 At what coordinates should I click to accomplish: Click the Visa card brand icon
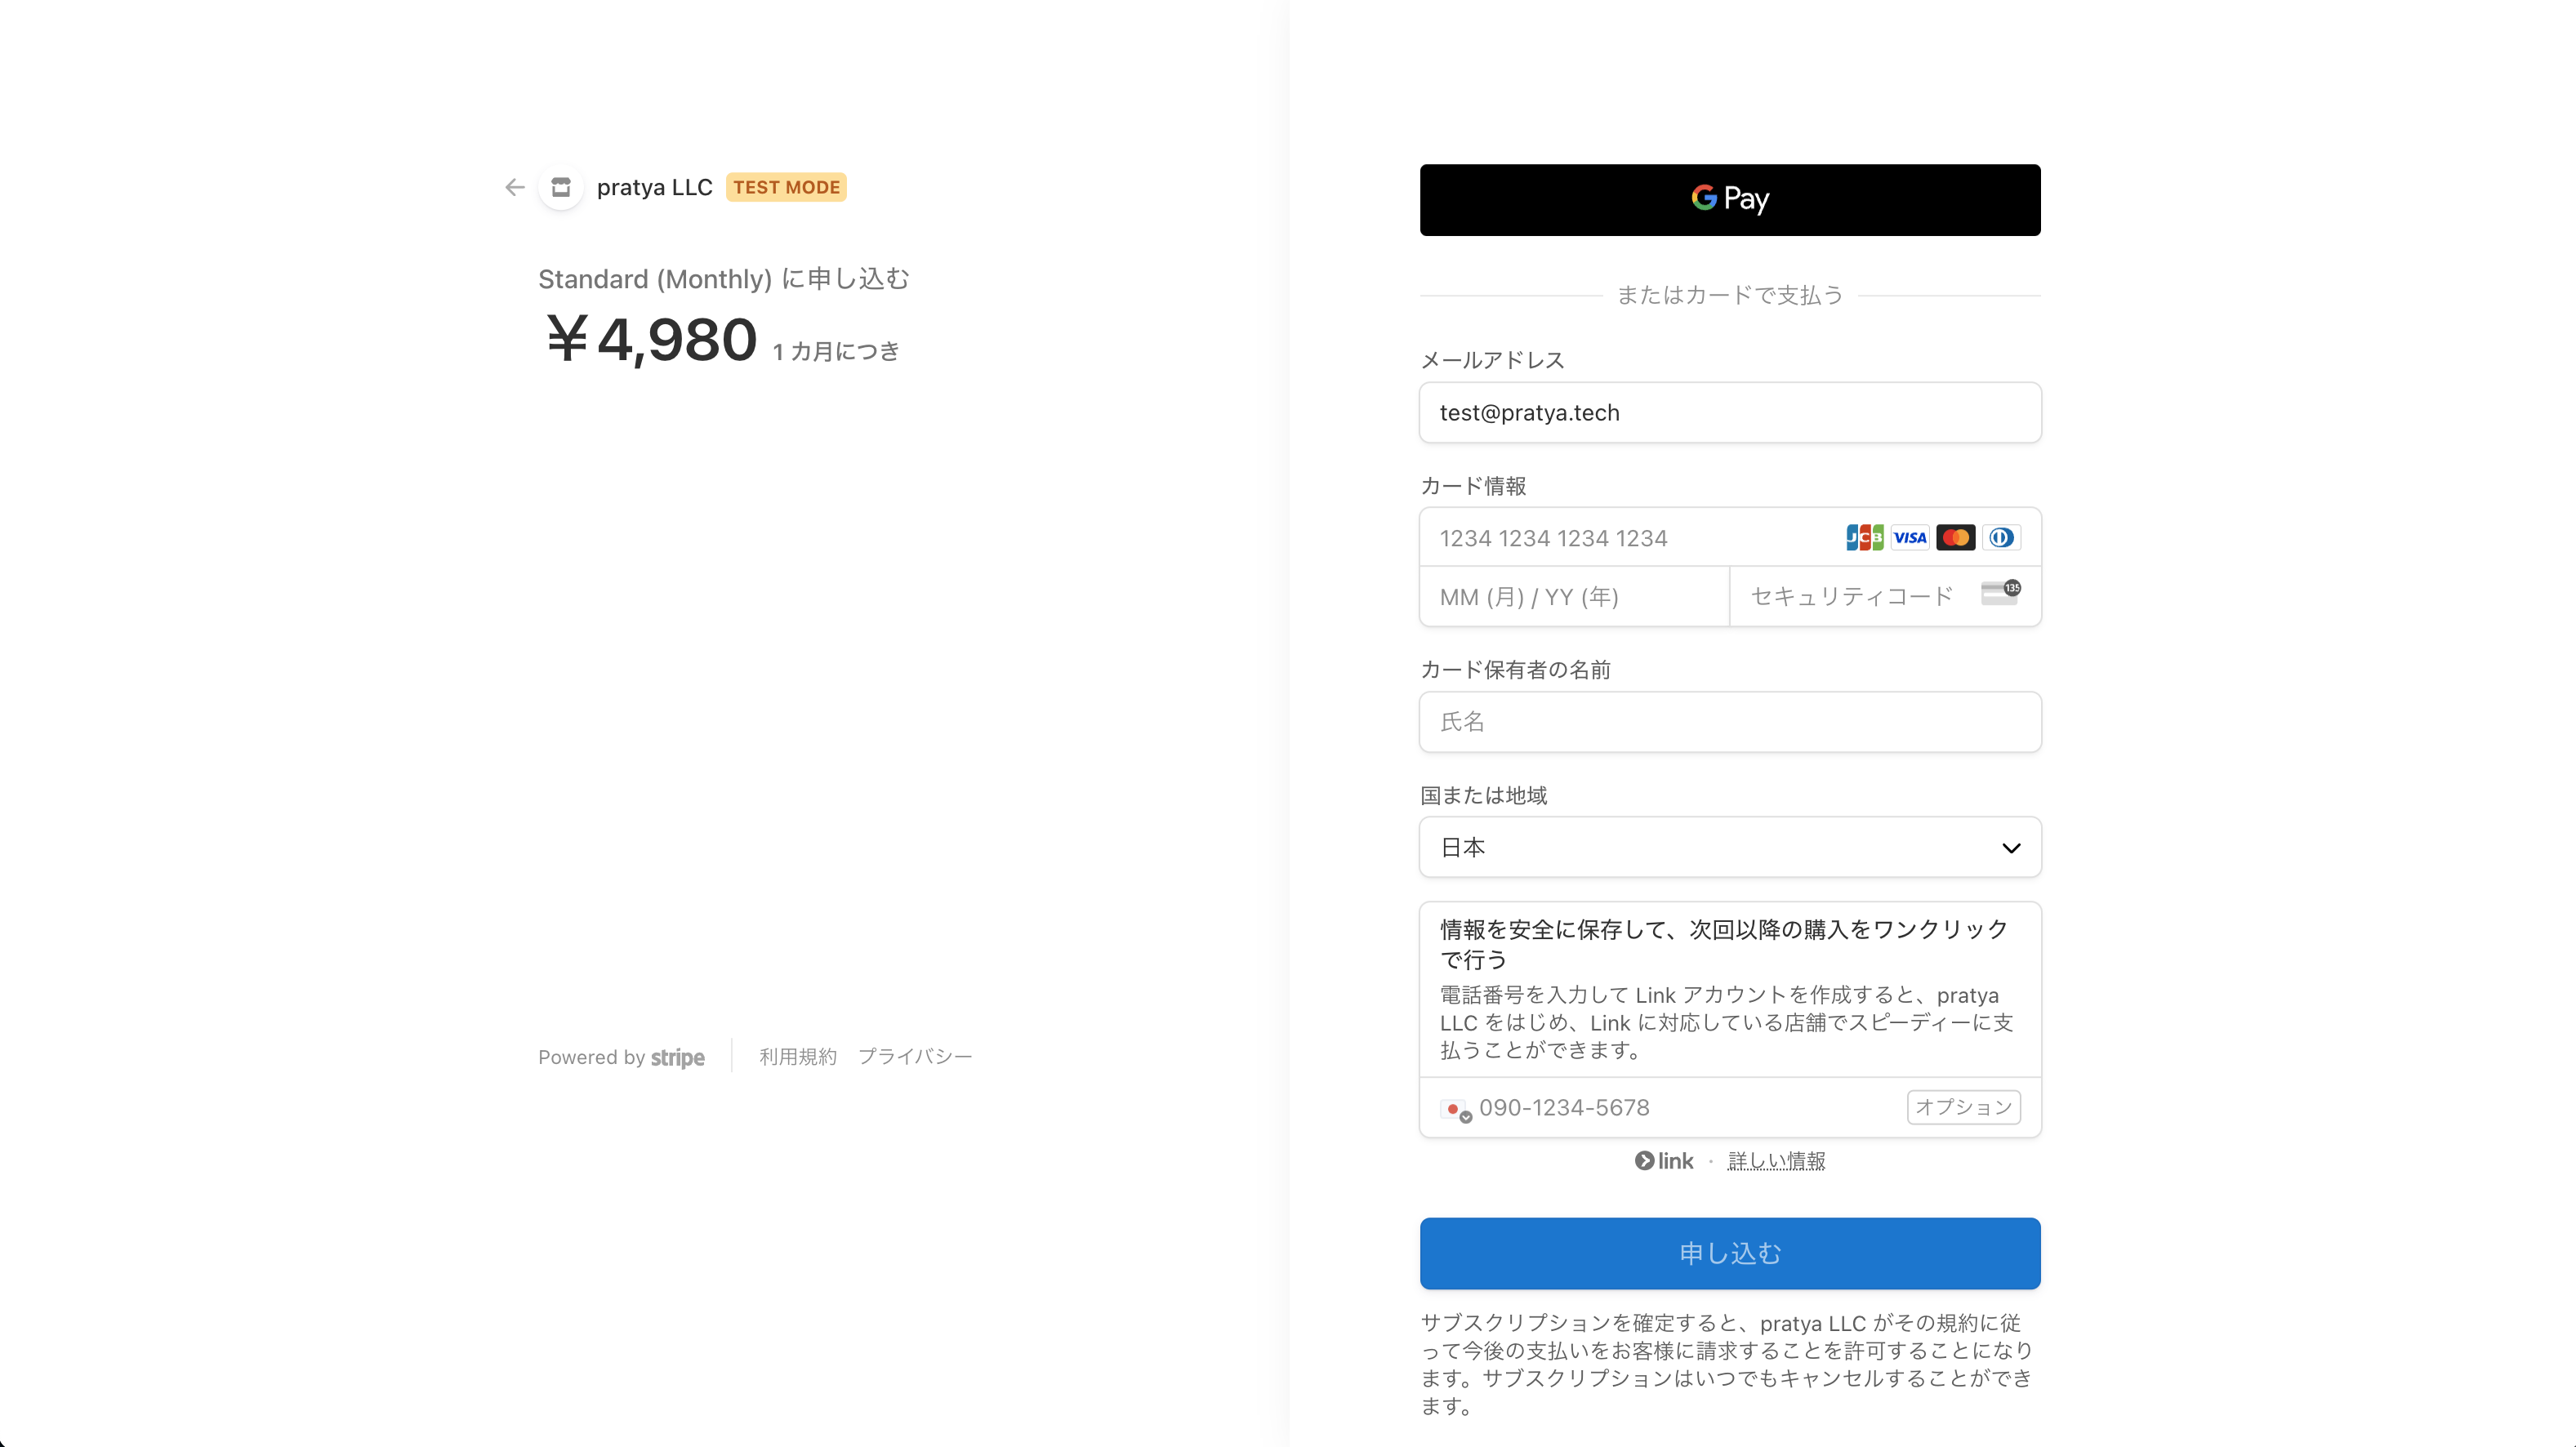pos(1910,538)
